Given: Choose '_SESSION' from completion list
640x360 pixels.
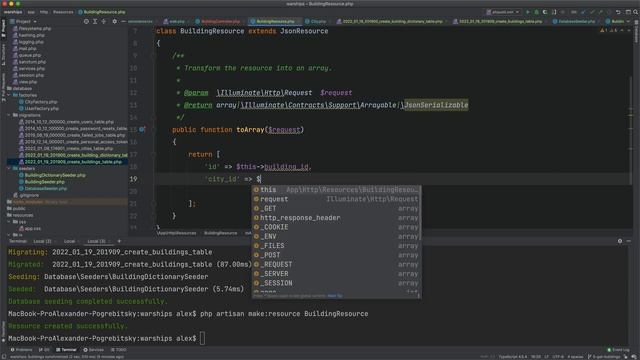Looking at the screenshot, I should pyautogui.click(x=336, y=283).
